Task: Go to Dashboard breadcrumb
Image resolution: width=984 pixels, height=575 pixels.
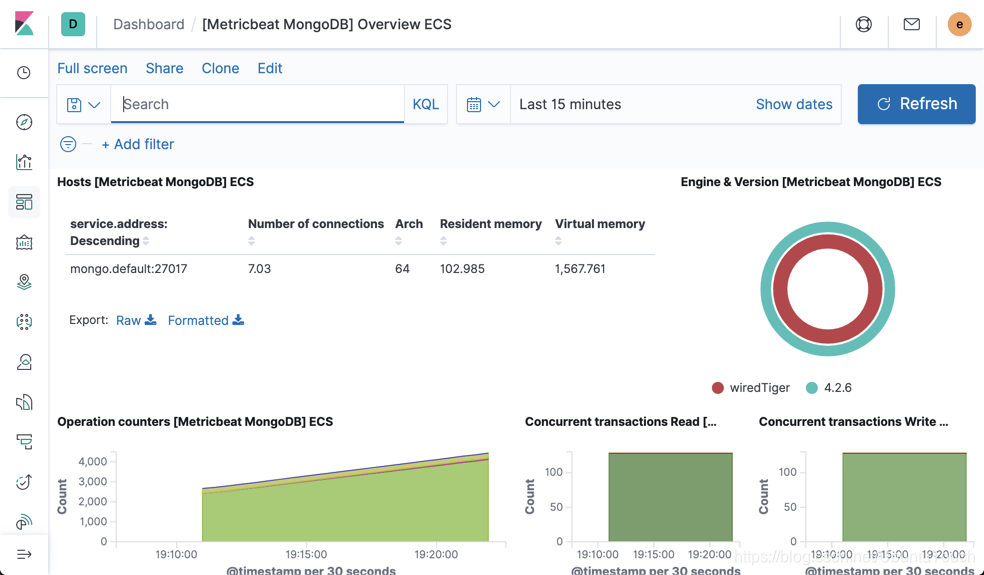Action: tap(149, 24)
